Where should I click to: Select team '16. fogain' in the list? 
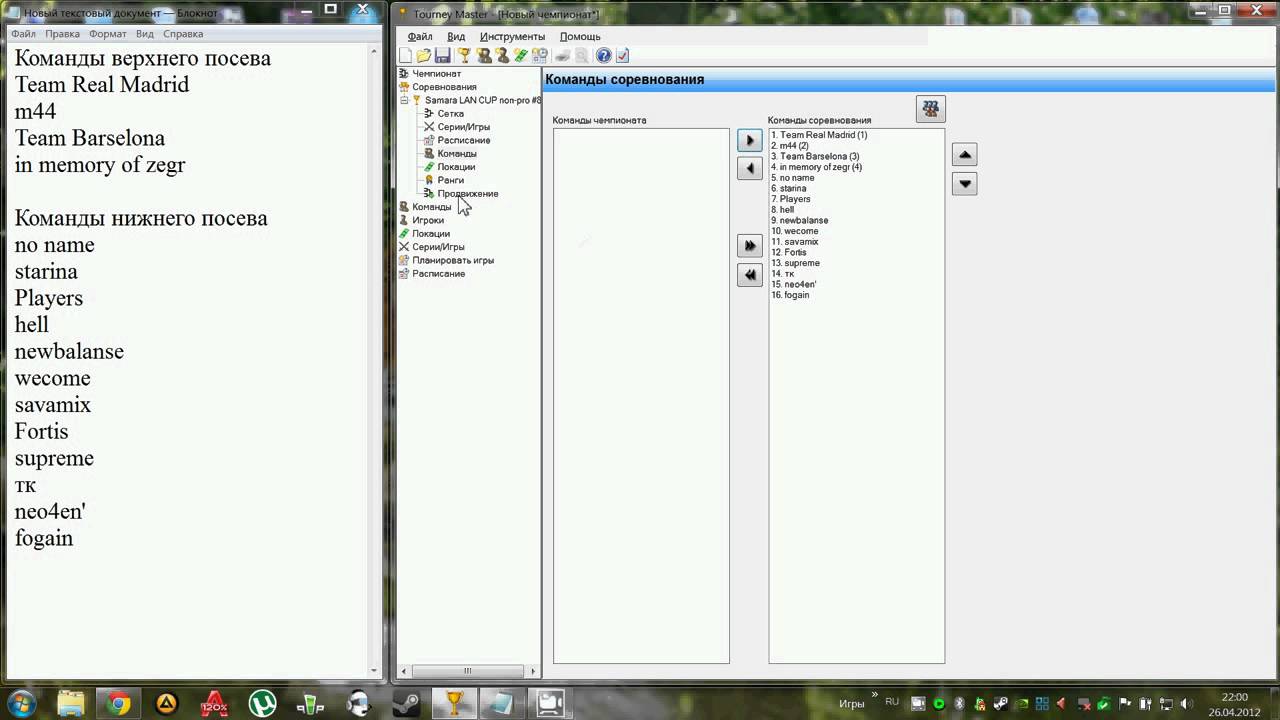790,295
